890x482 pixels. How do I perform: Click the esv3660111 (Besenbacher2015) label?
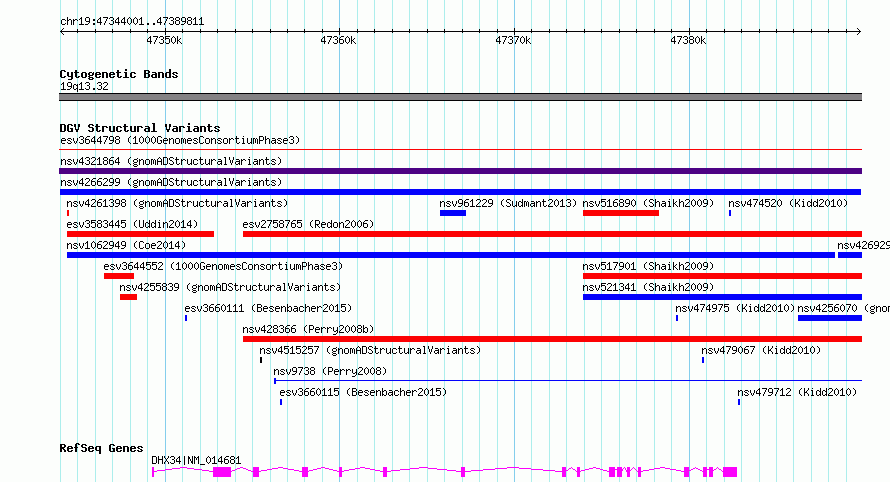[268, 308]
